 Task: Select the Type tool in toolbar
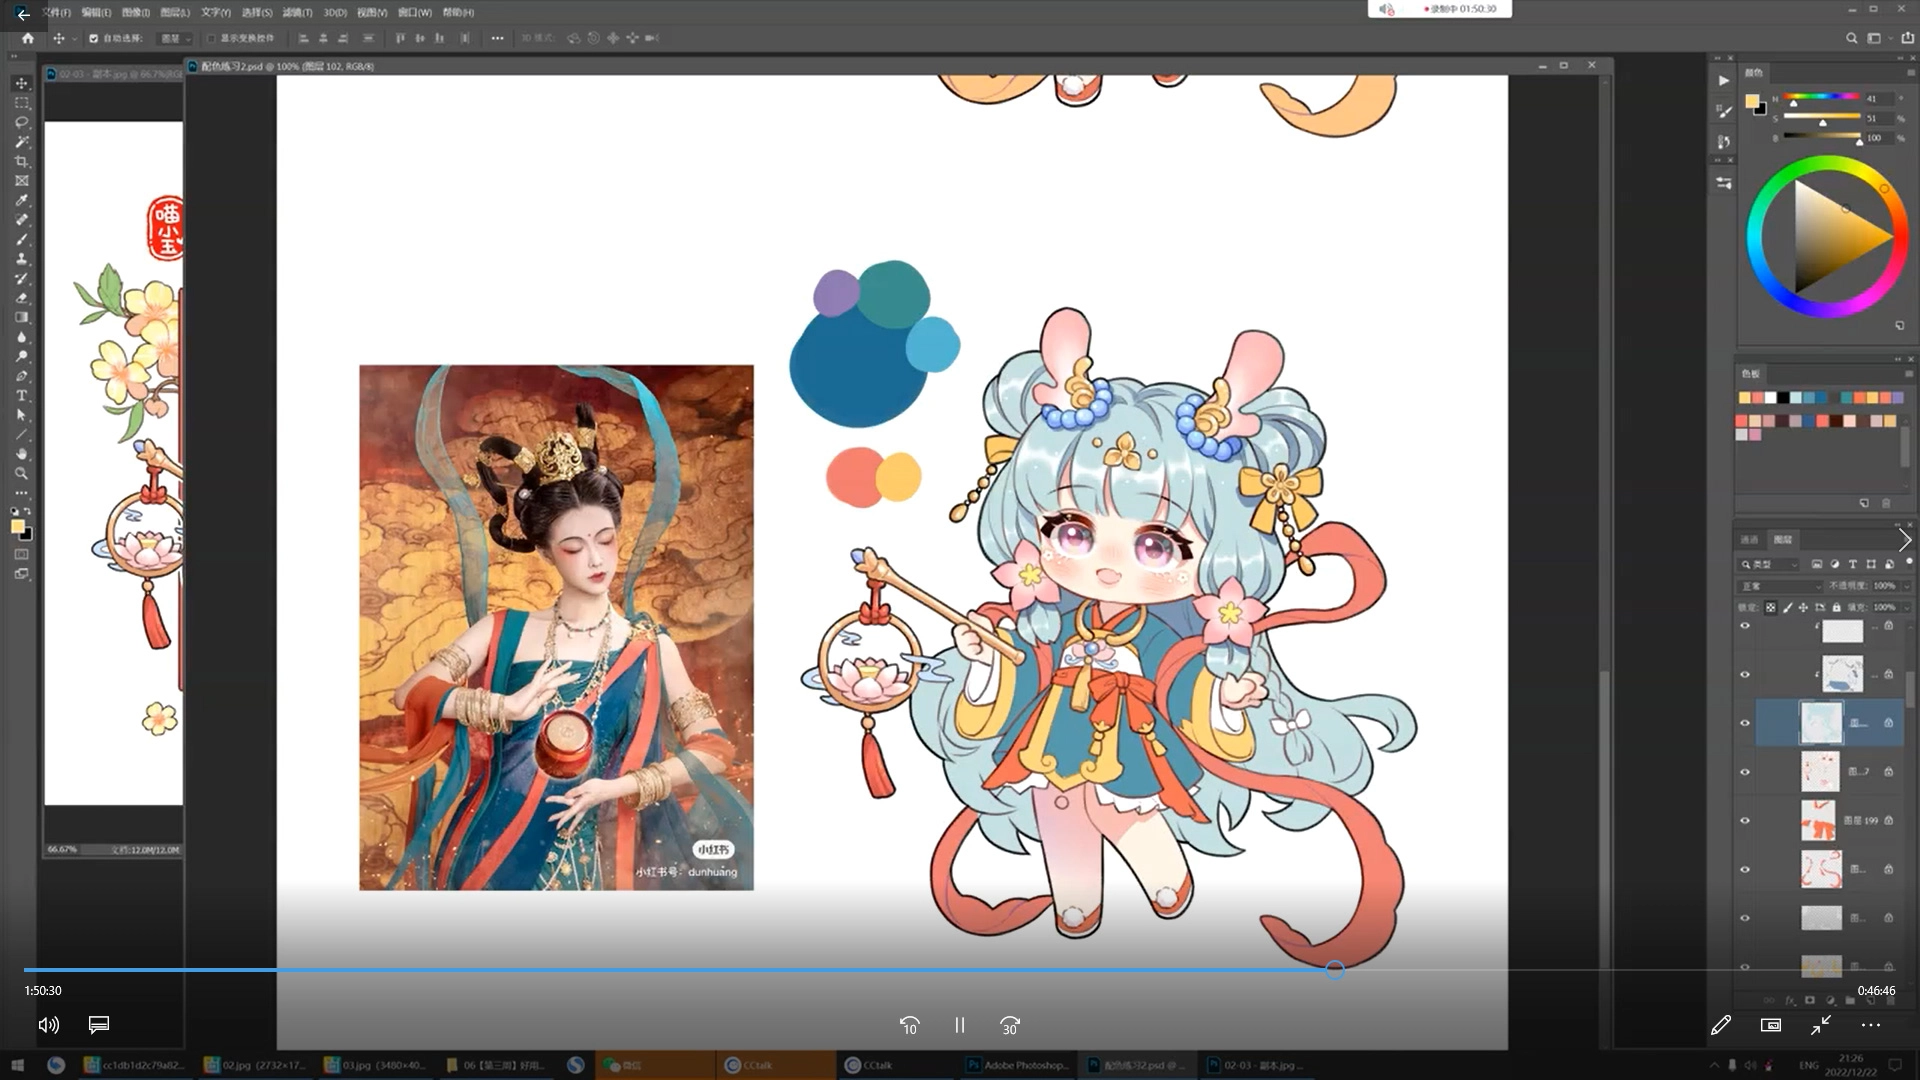[x=21, y=396]
